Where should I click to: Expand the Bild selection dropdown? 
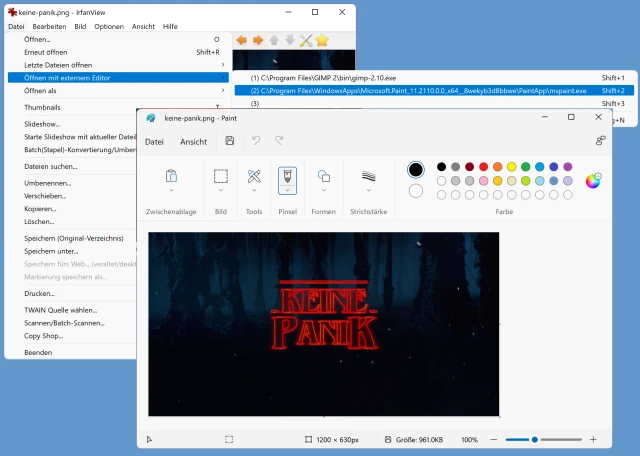coord(221,190)
